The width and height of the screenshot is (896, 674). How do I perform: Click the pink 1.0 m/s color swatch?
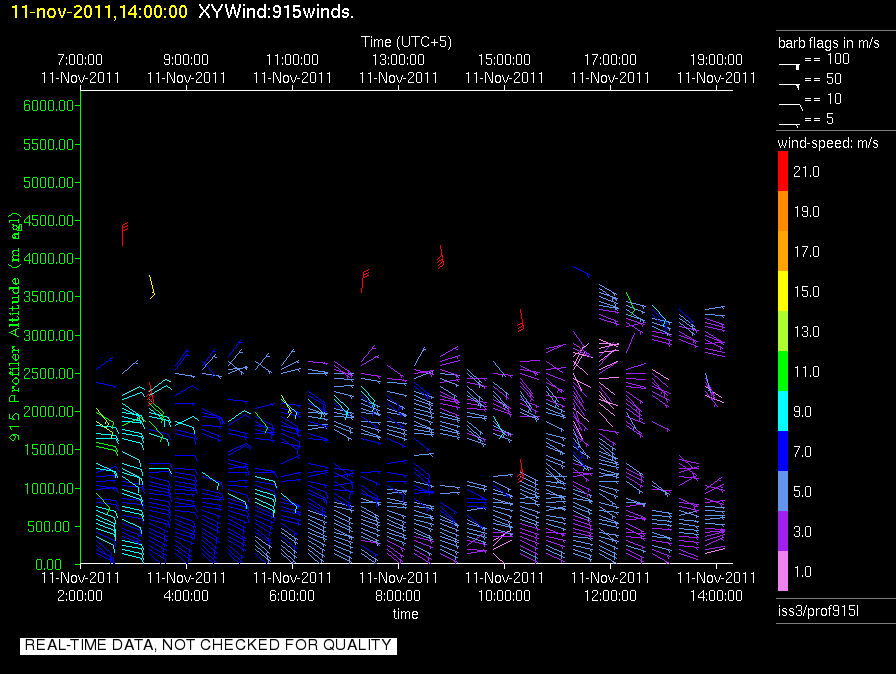pos(783,571)
